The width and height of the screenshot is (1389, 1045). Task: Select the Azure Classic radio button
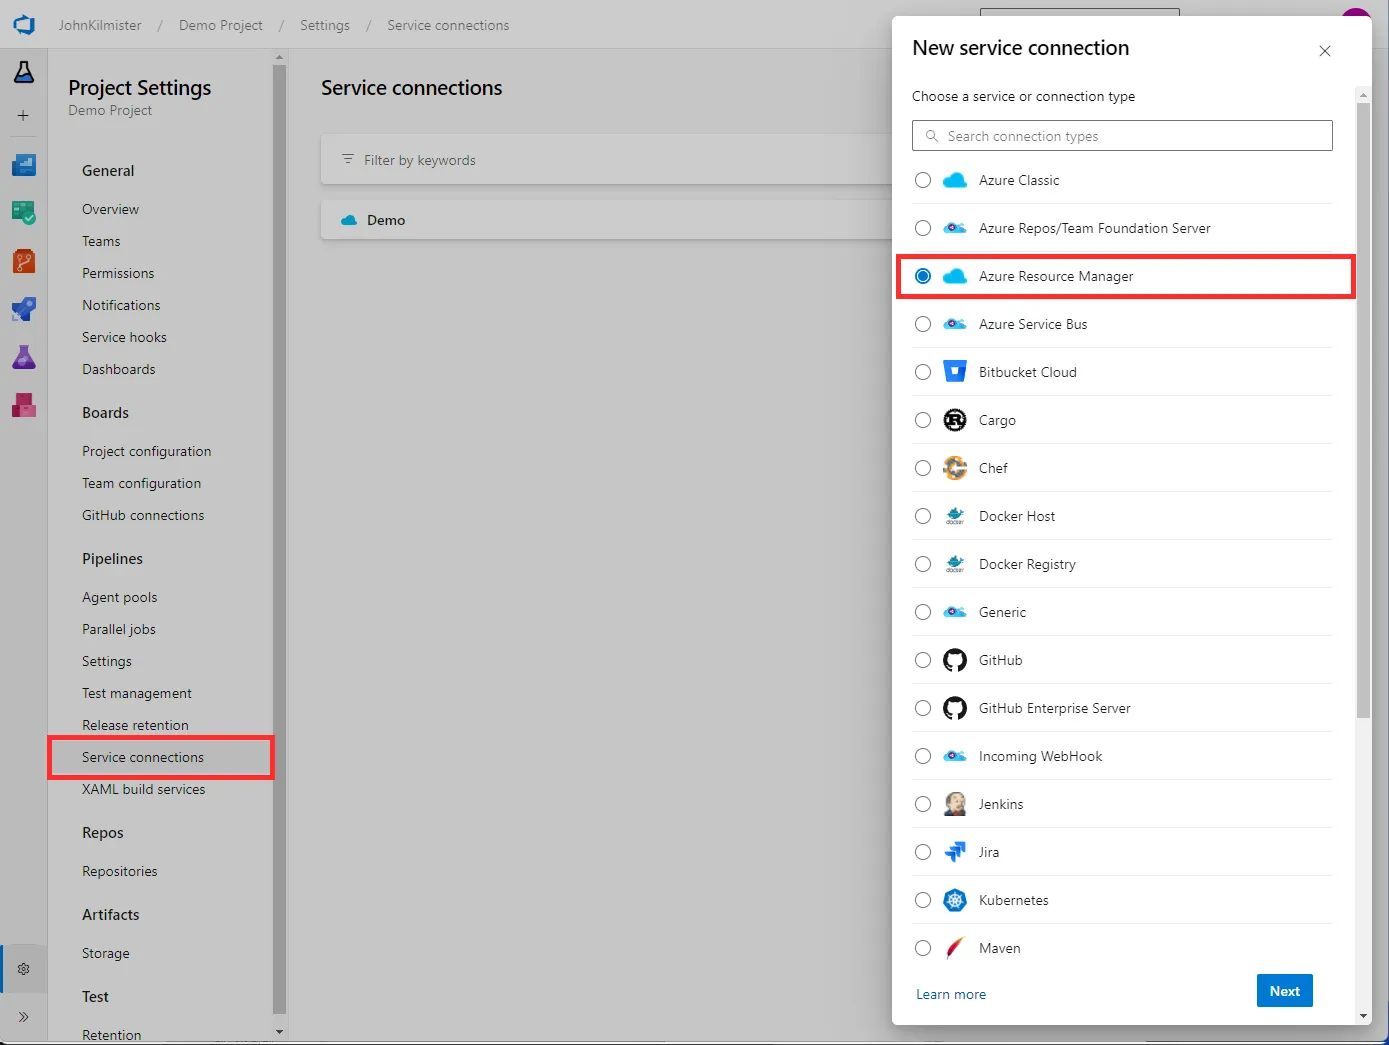(x=923, y=180)
